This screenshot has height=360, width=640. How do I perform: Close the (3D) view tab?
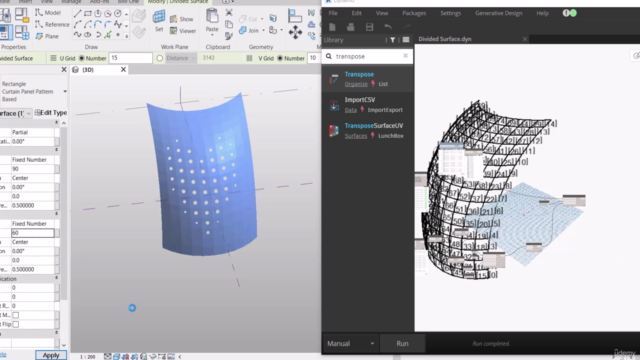[123, 70]
